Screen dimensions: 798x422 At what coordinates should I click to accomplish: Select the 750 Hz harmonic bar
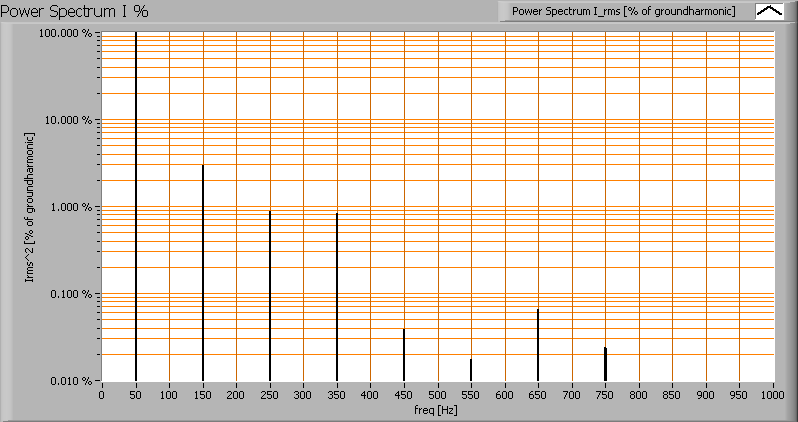(x=605, y=364)
